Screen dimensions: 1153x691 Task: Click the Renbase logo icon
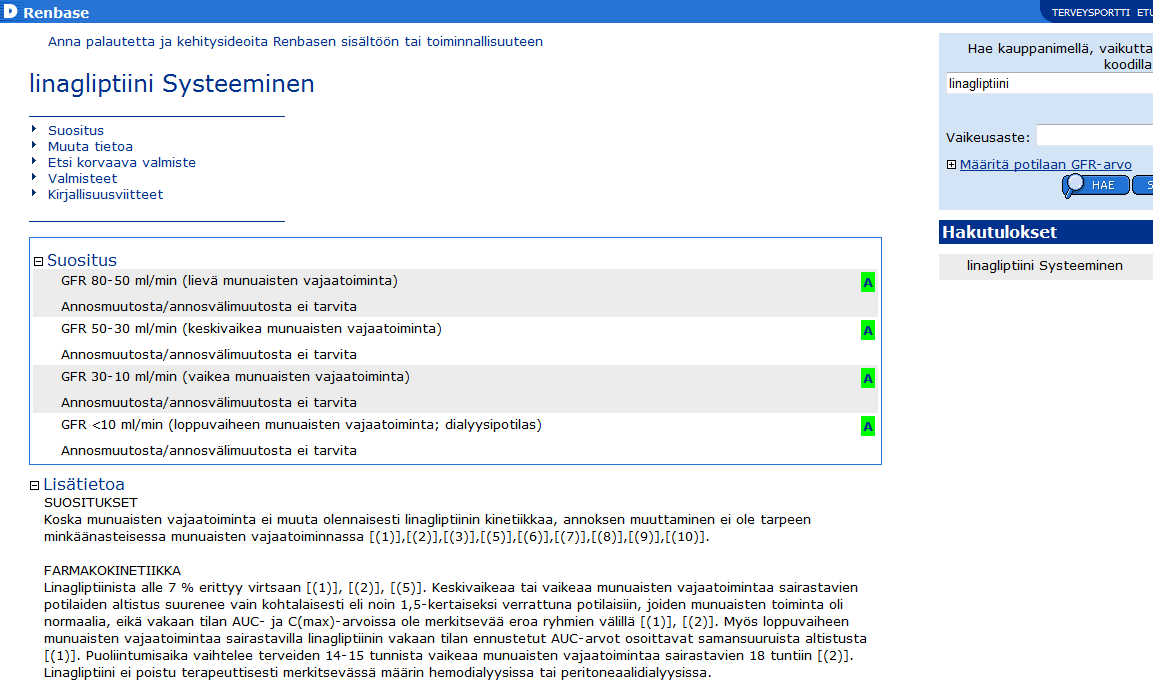[x=10, y=12]
